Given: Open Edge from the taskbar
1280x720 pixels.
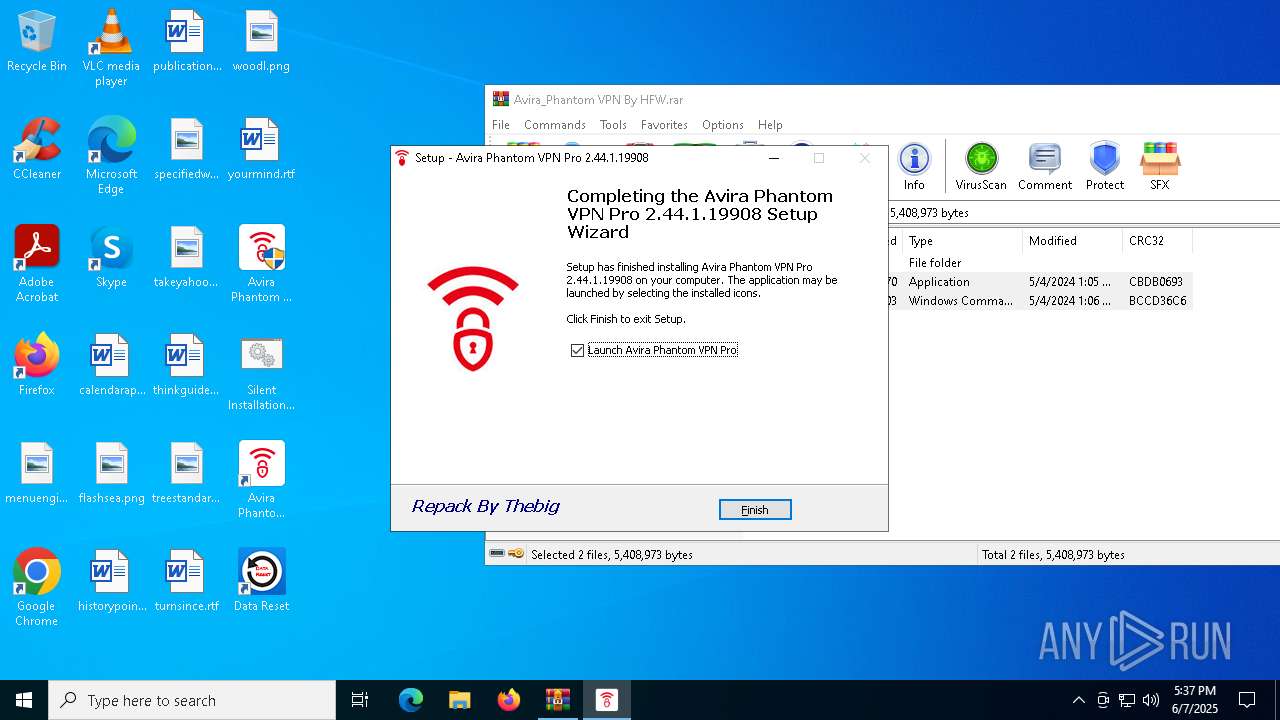Looking at the screenshot, I should click(411, 700).
